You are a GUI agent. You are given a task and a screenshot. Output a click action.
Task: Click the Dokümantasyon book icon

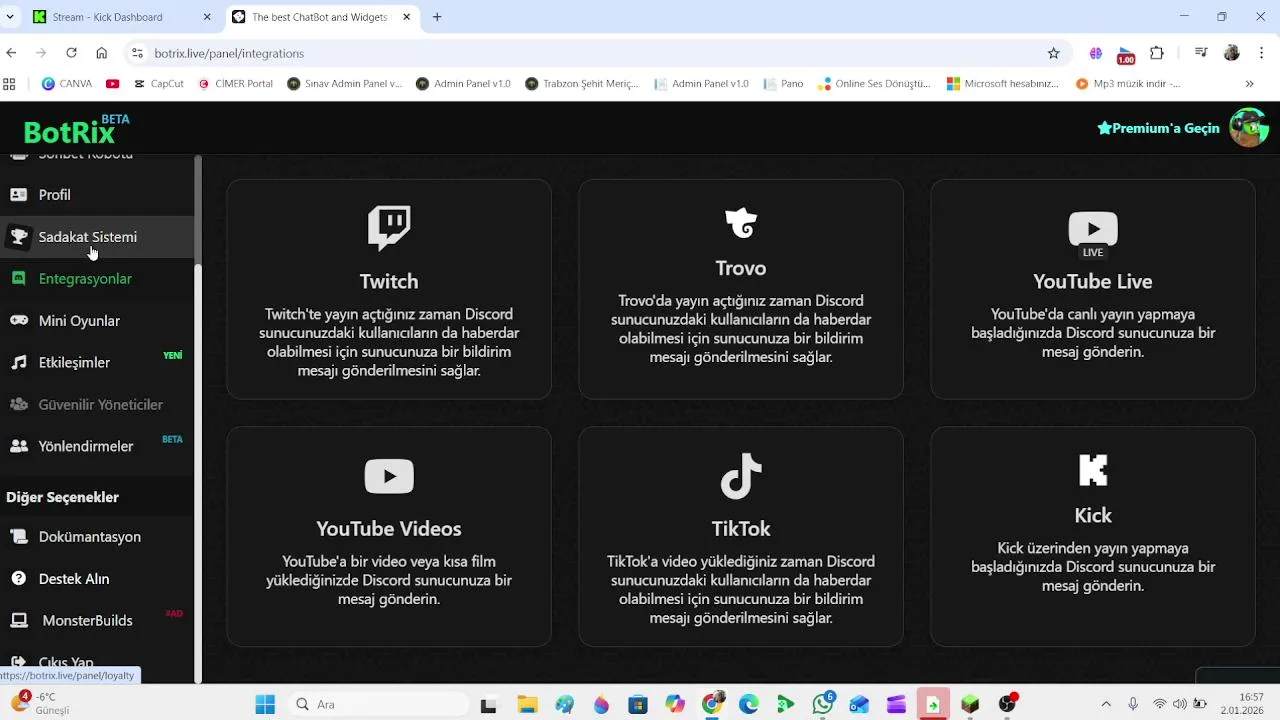19,537
